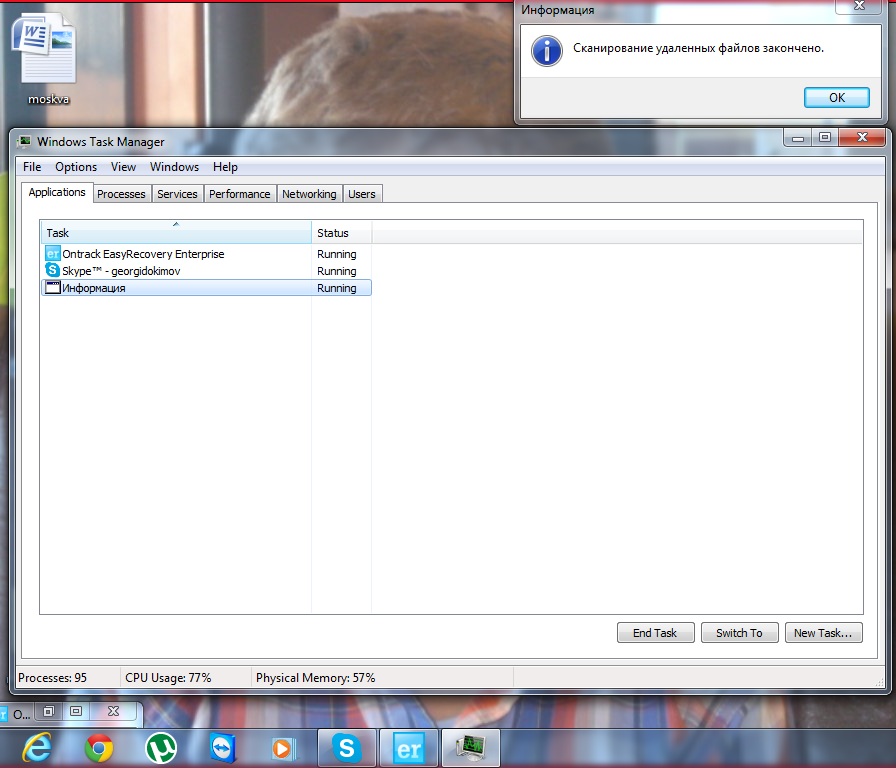Click the End Task button
The height and width of the screenshot is (768, 896).
coord(655,633)
